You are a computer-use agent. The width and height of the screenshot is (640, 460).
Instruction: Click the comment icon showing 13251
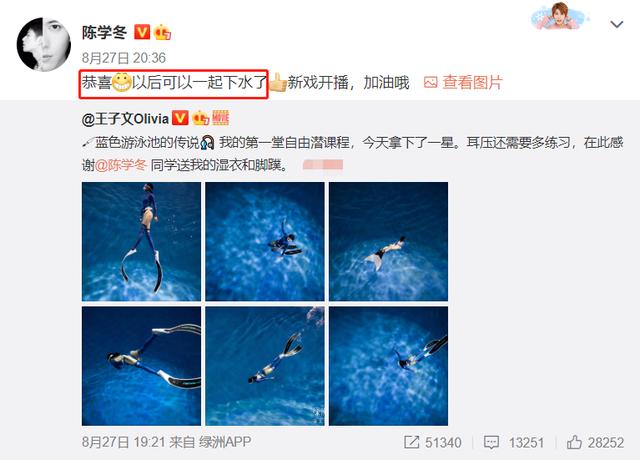click(491, 442)
